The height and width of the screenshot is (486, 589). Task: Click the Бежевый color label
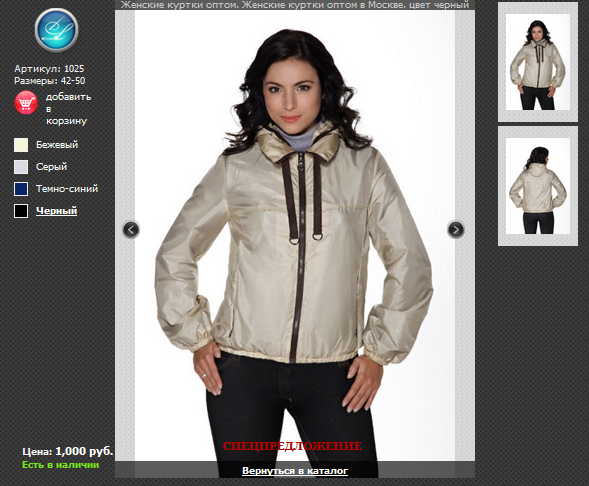tap(57, 145)
